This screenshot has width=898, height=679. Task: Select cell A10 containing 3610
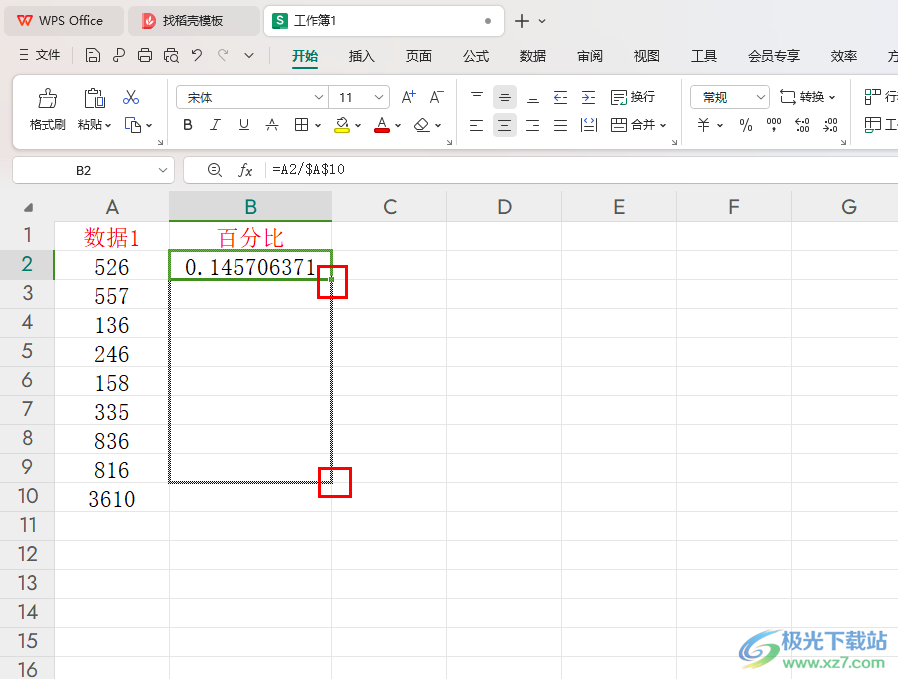click(112, 498)
